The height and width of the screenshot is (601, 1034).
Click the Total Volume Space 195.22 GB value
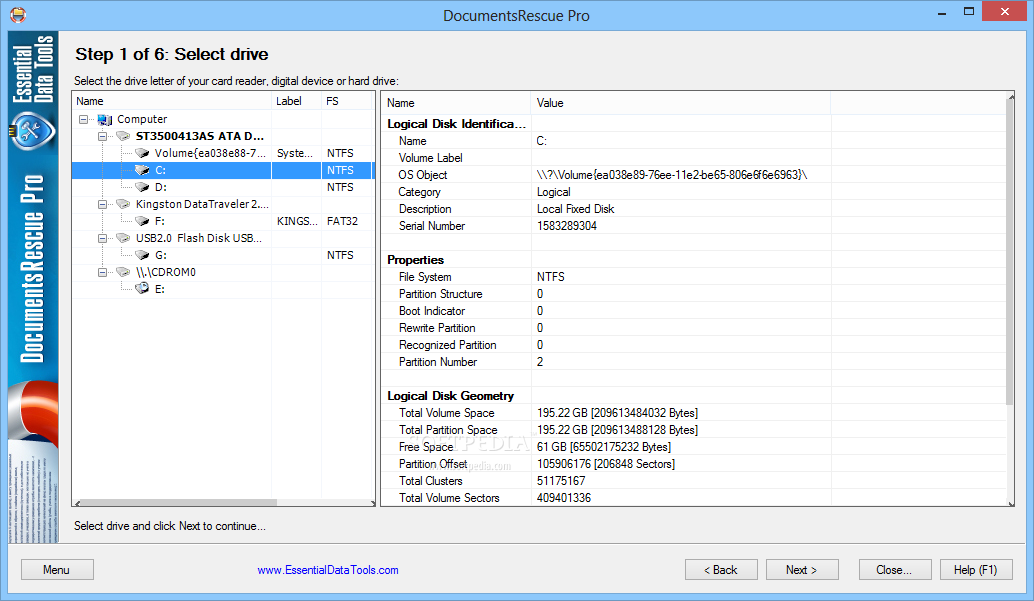point(617,413)
